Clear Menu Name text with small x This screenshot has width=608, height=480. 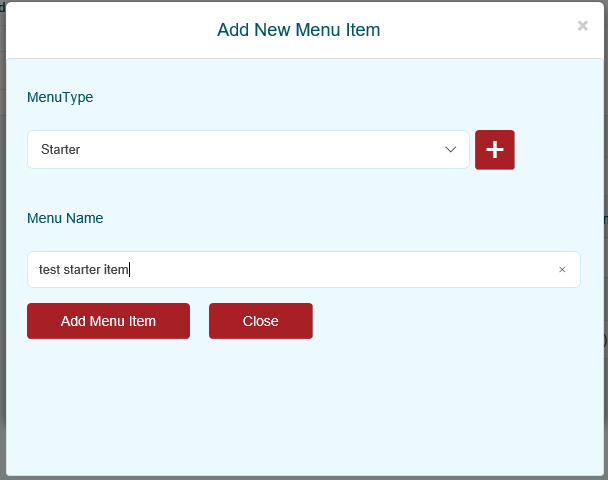click(x=562, y=269)
